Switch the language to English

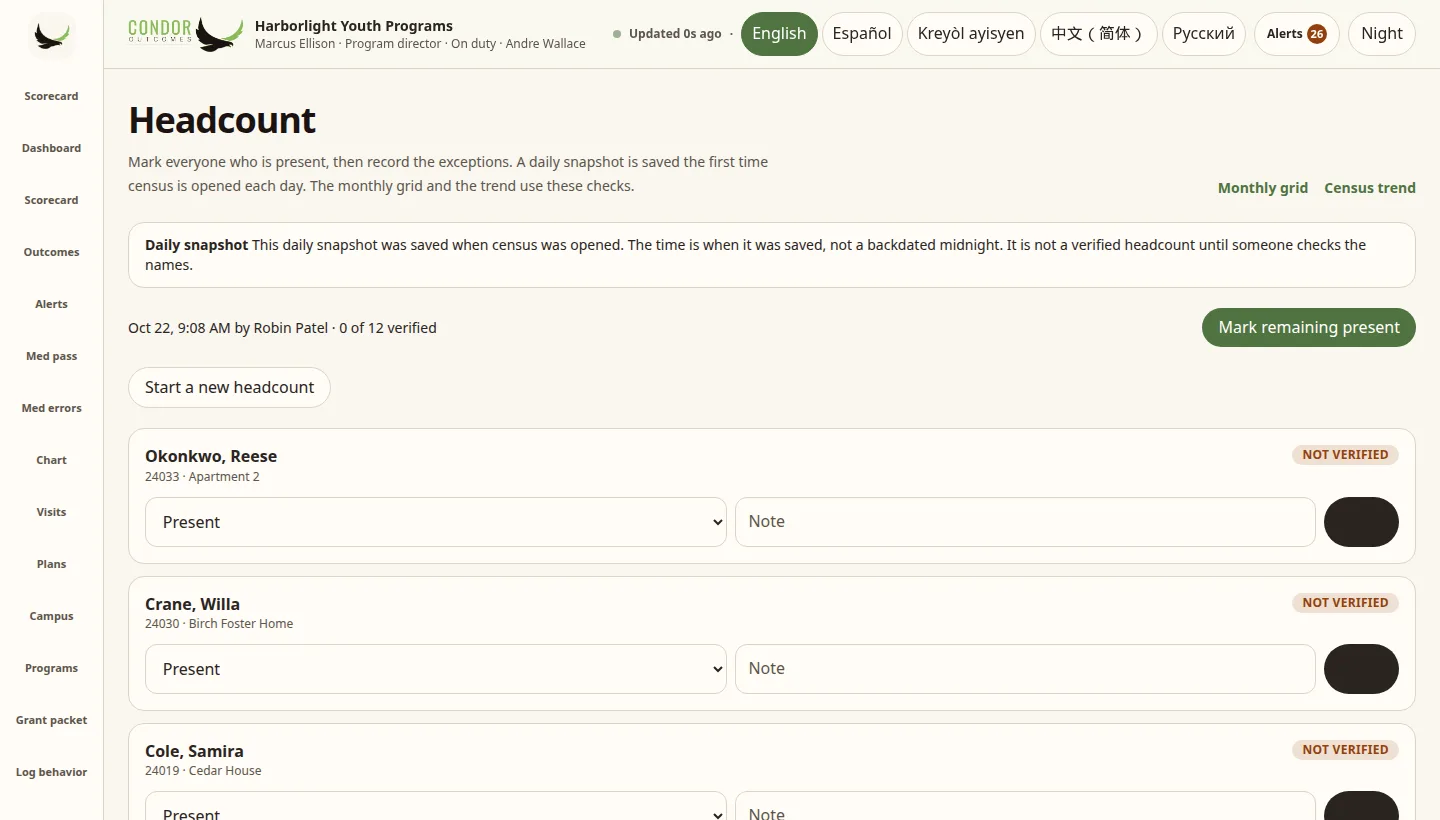pos(779,34)
